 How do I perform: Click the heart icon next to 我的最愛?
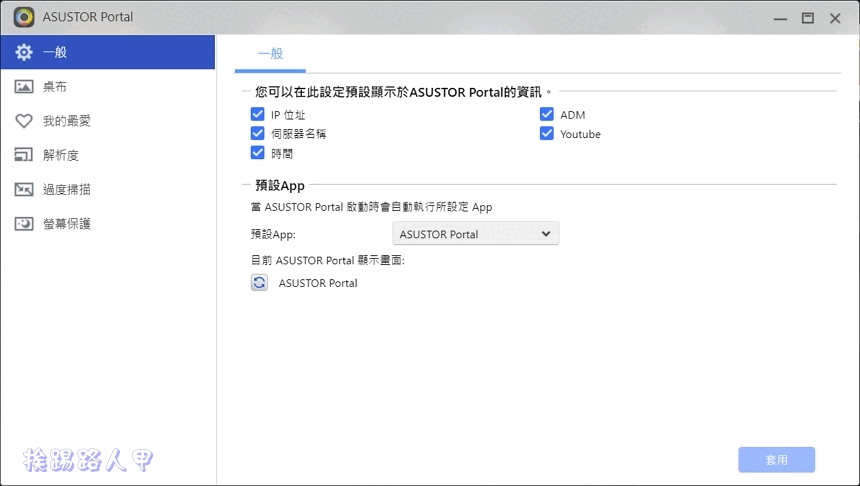[x=24, y=121]
